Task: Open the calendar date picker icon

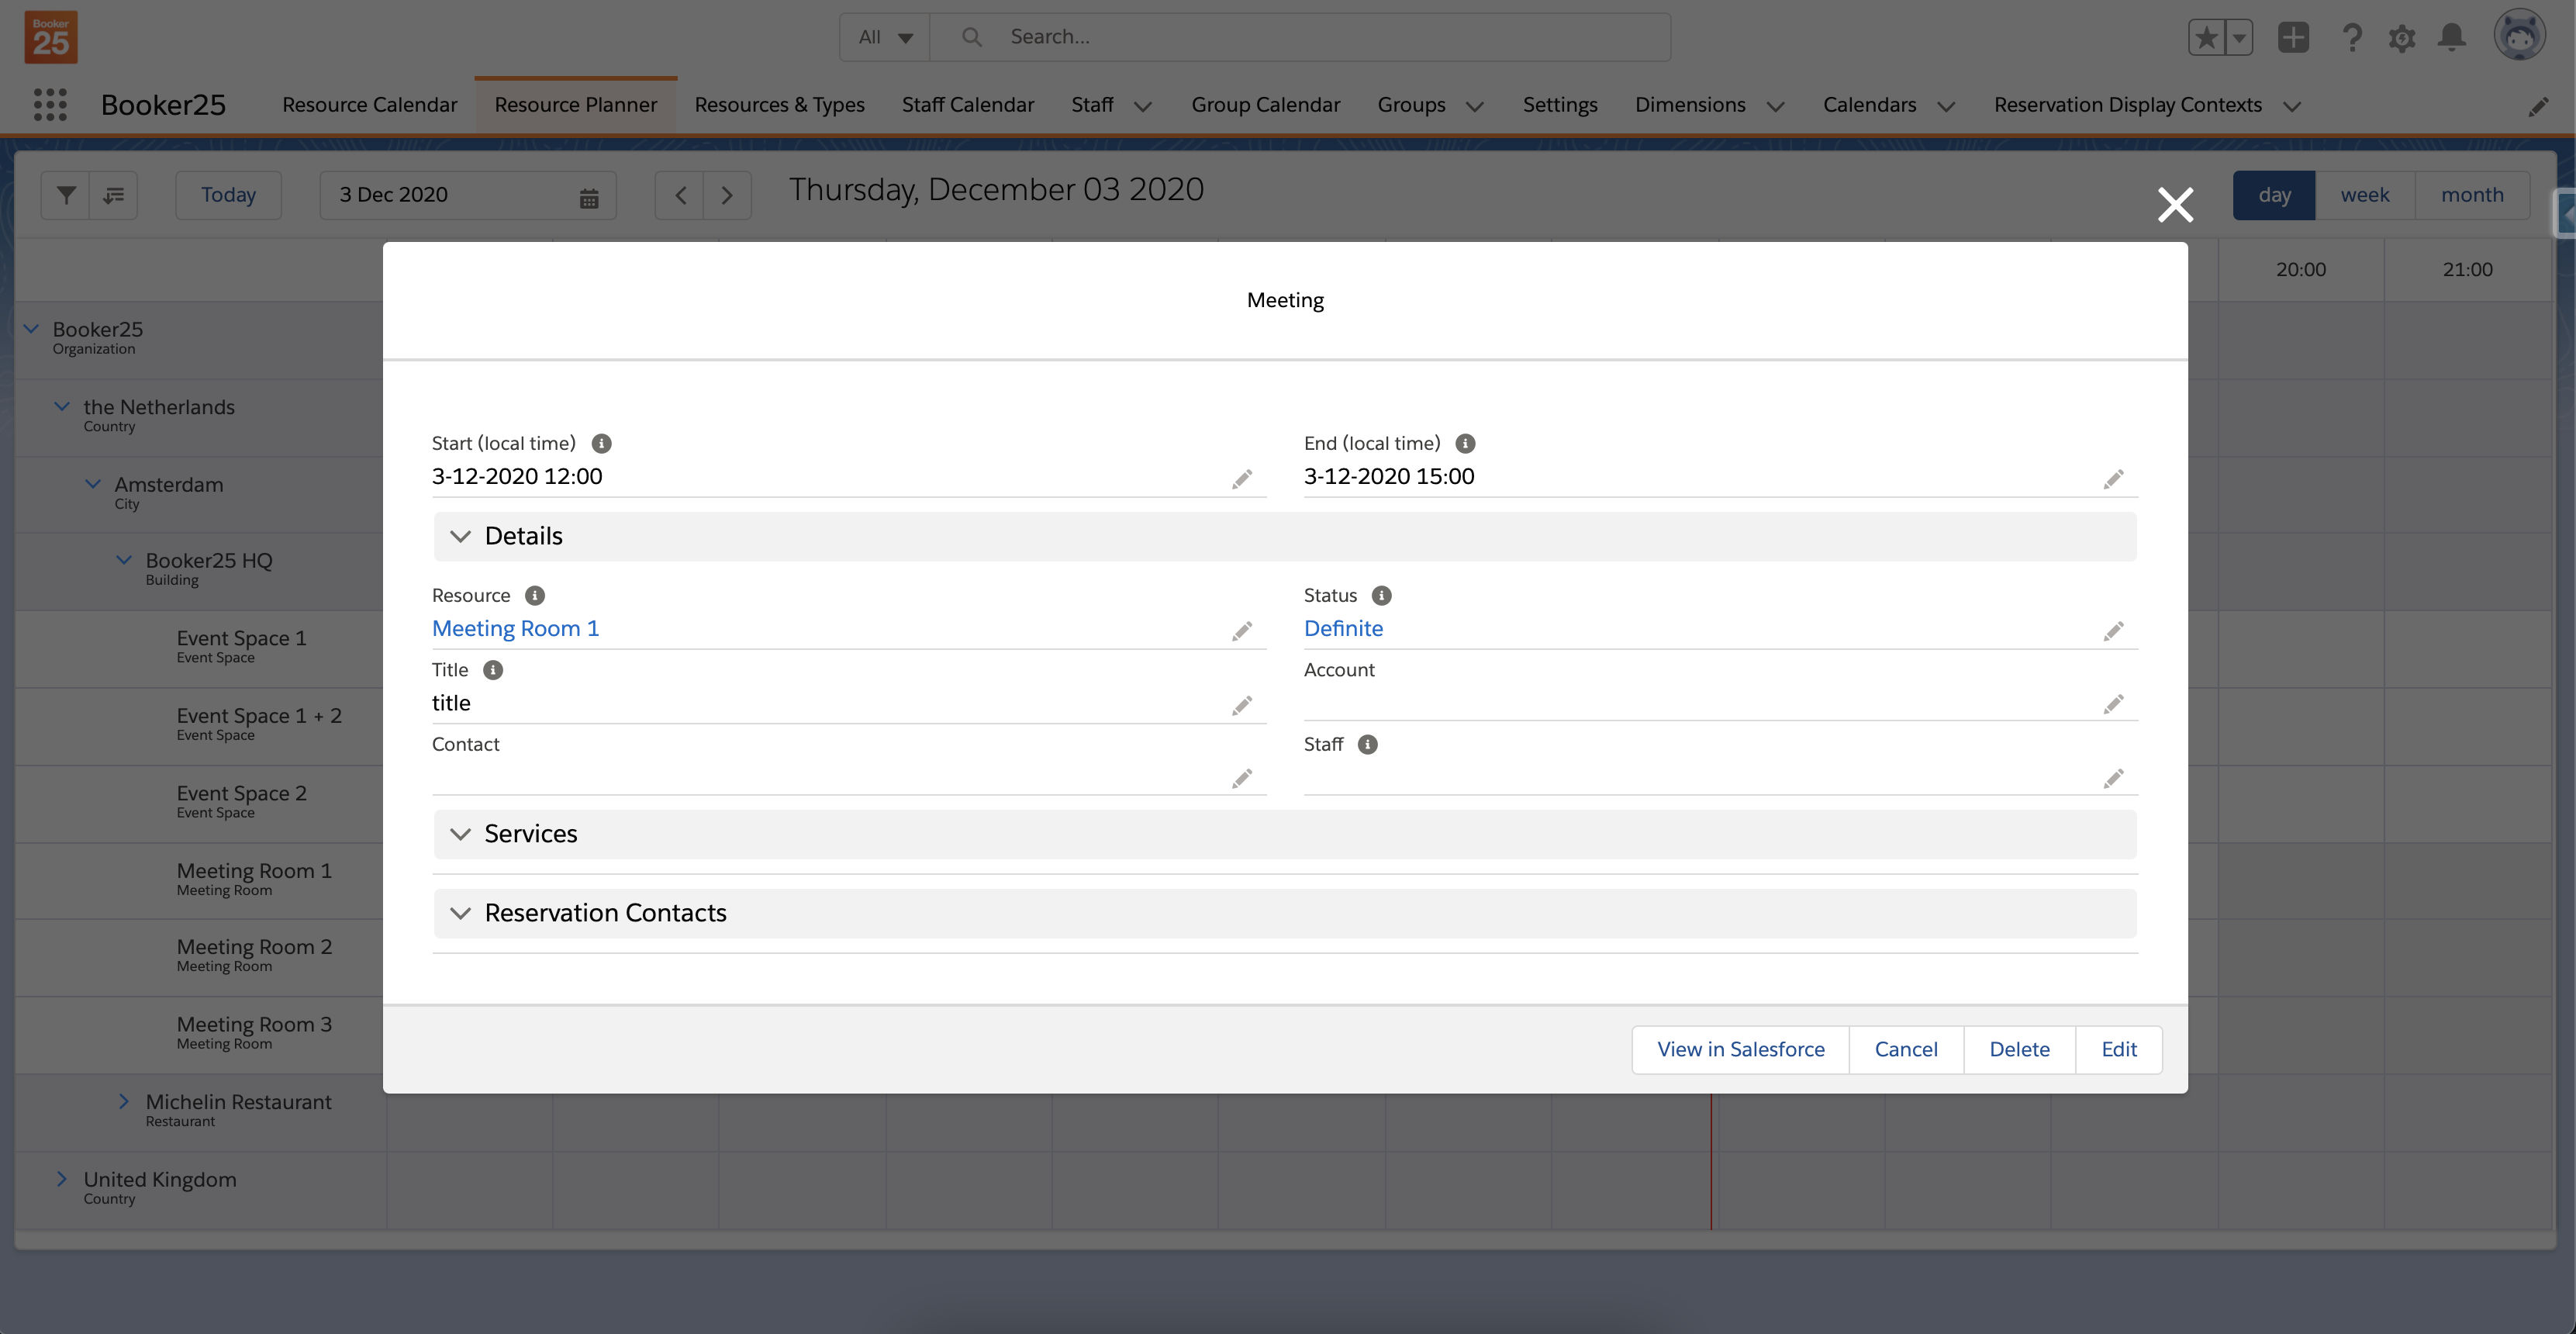Action: pos(589,197)
